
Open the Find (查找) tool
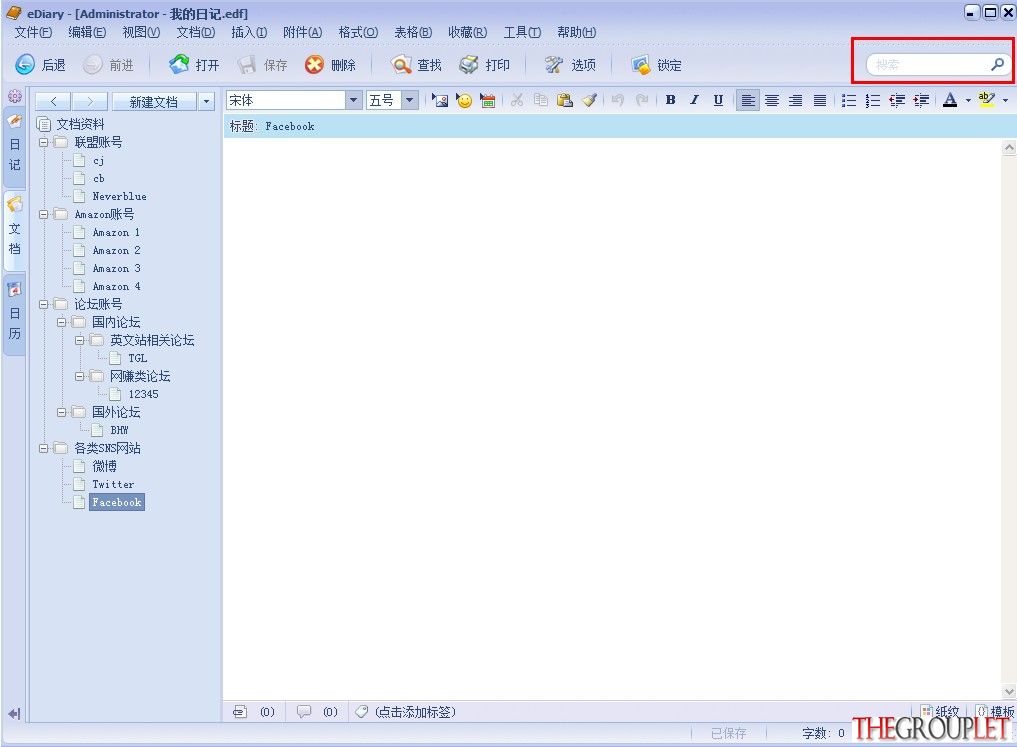[x=416, y=65]
